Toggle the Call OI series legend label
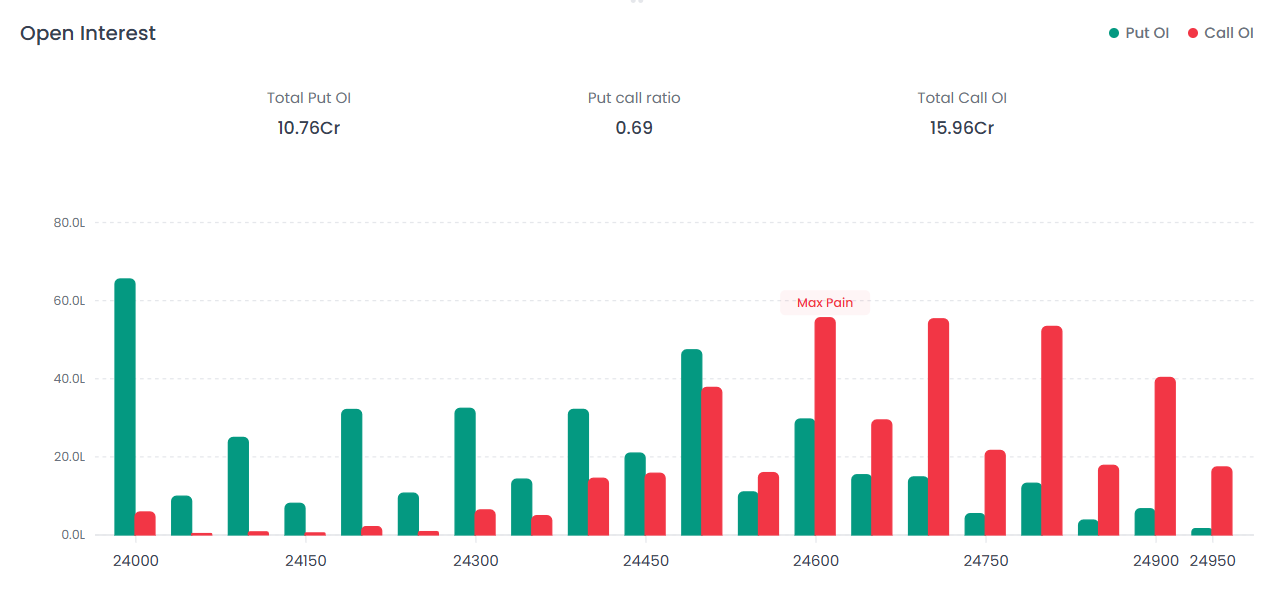This screenshot has width=1275, height=593. point(1228,33)
